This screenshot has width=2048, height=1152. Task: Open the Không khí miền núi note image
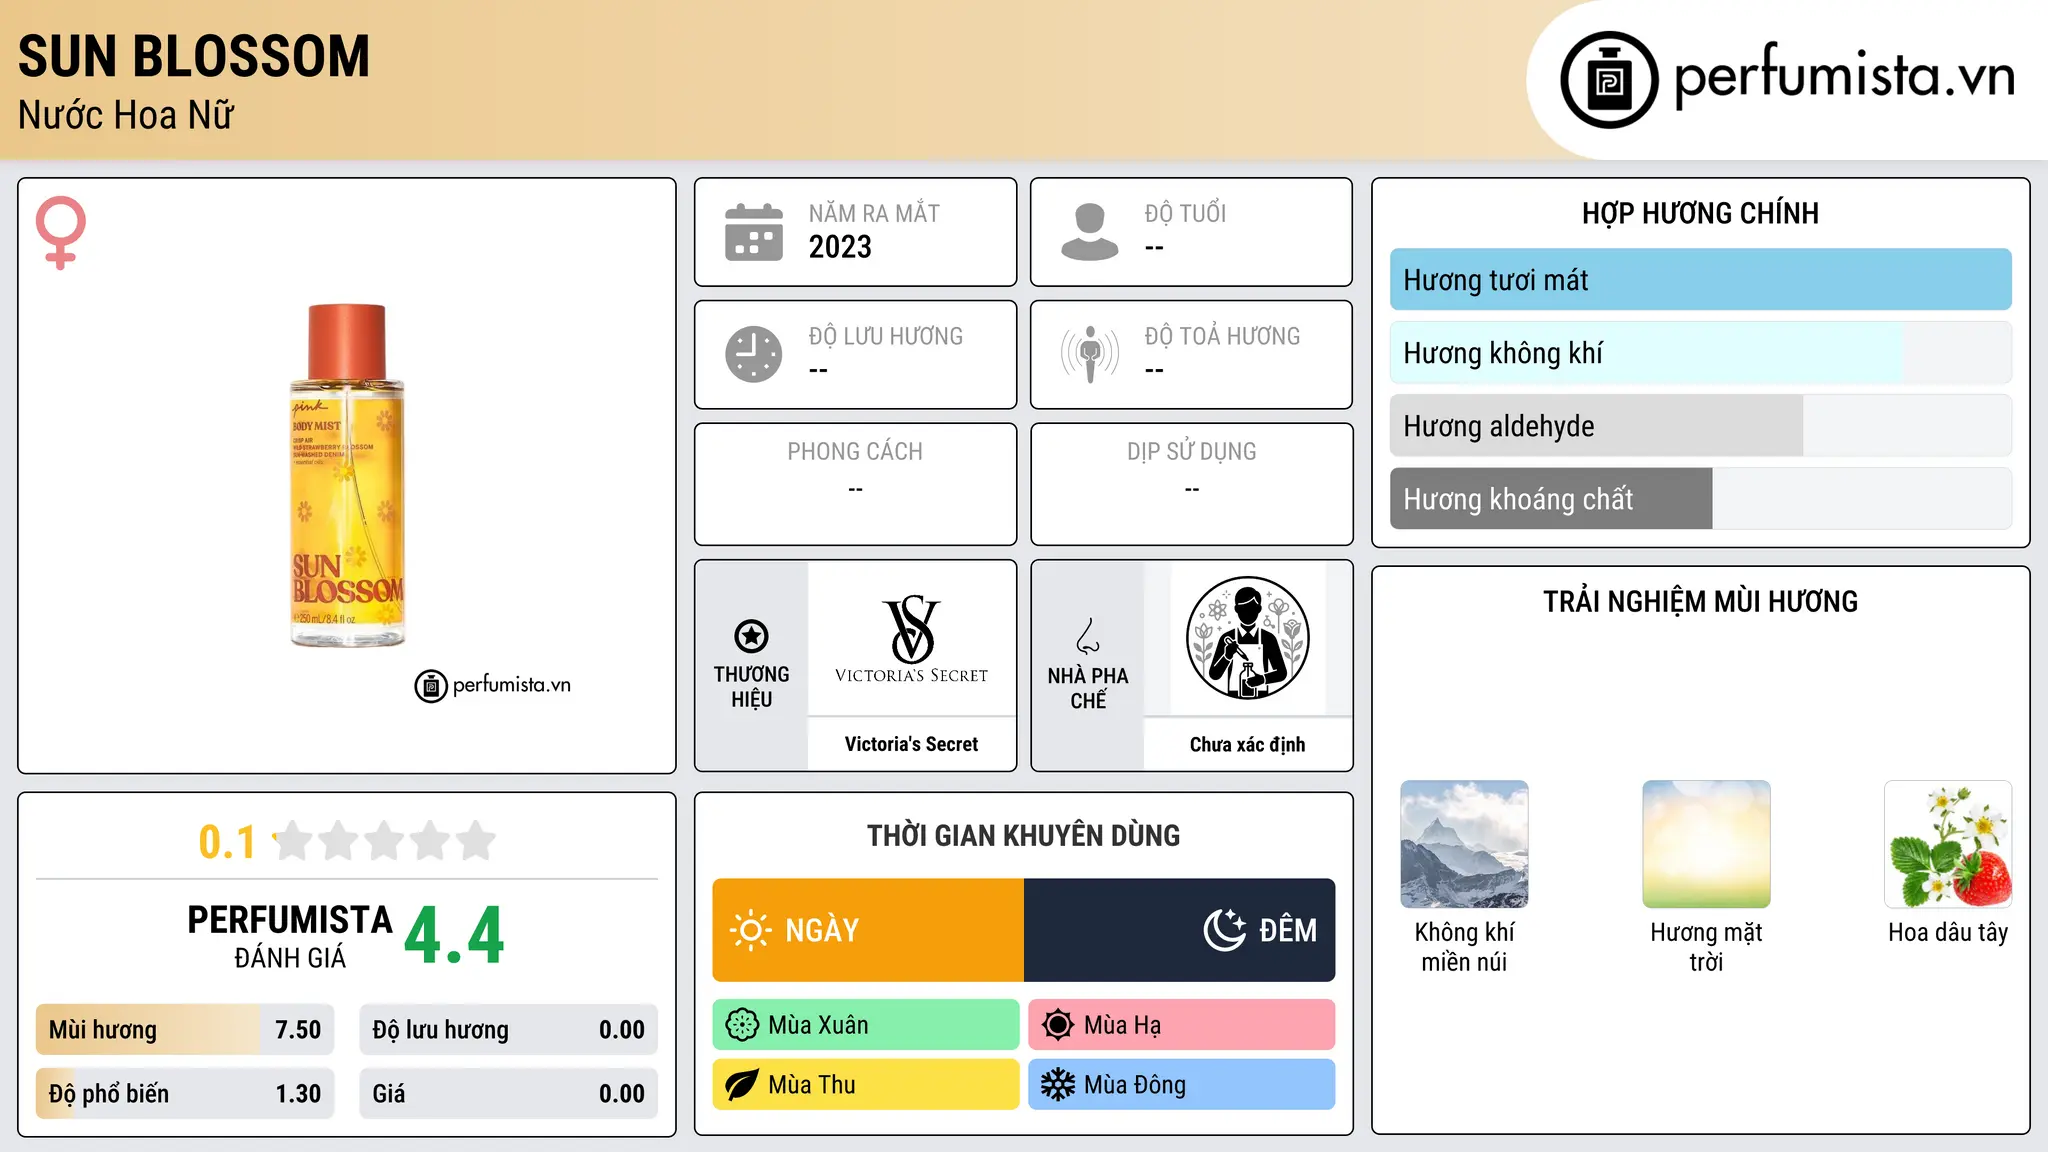(x=1464, y=844)
